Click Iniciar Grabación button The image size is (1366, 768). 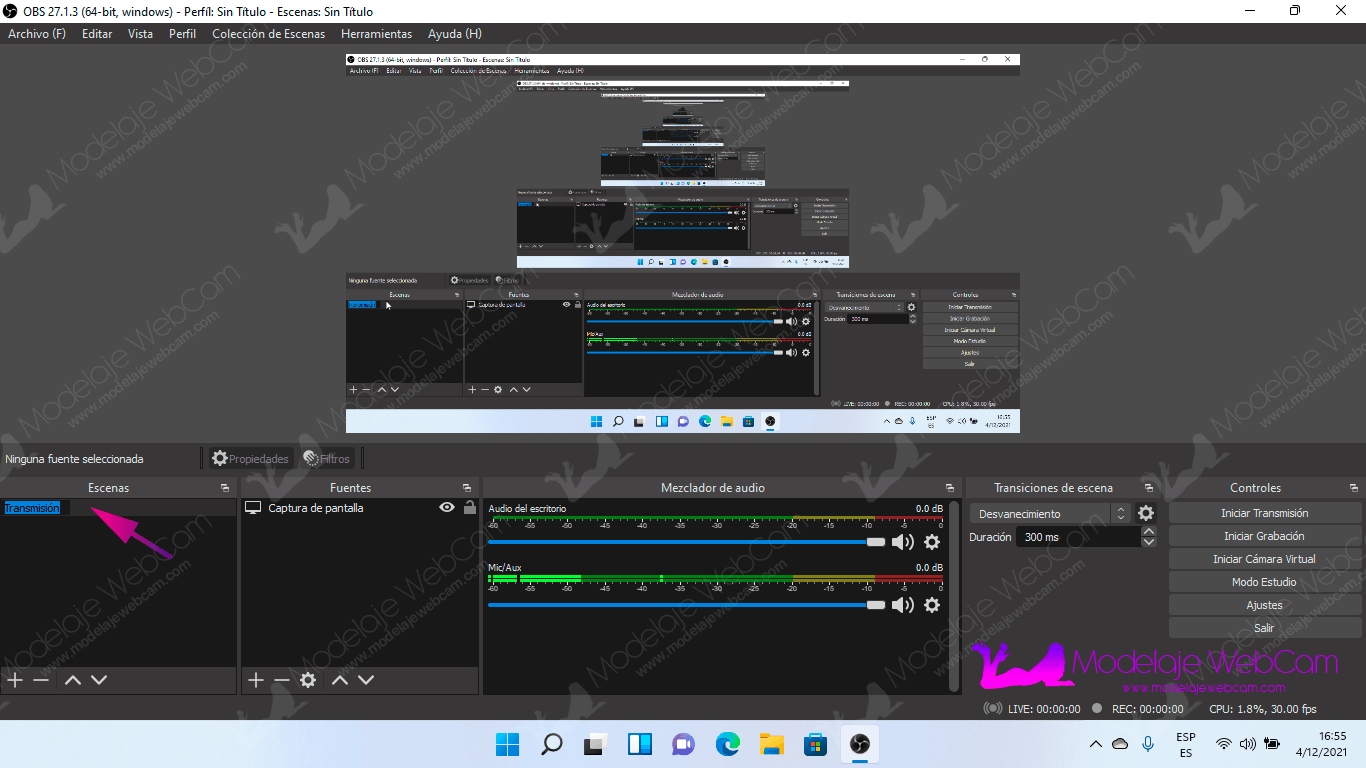click(1264, 536)
